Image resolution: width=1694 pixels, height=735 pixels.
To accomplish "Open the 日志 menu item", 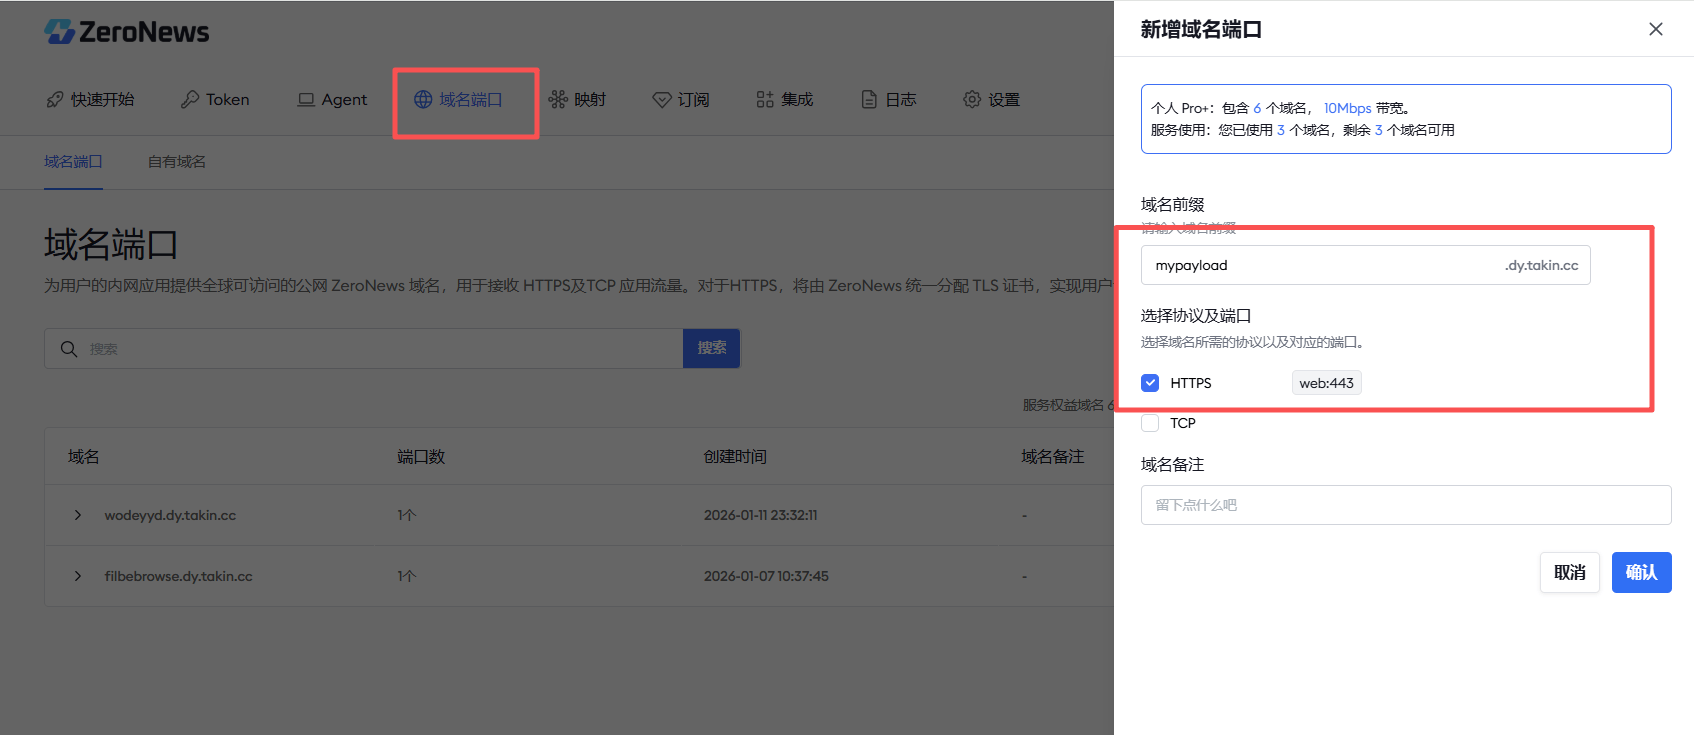I will pyautogui.click(x=889, y=100).
